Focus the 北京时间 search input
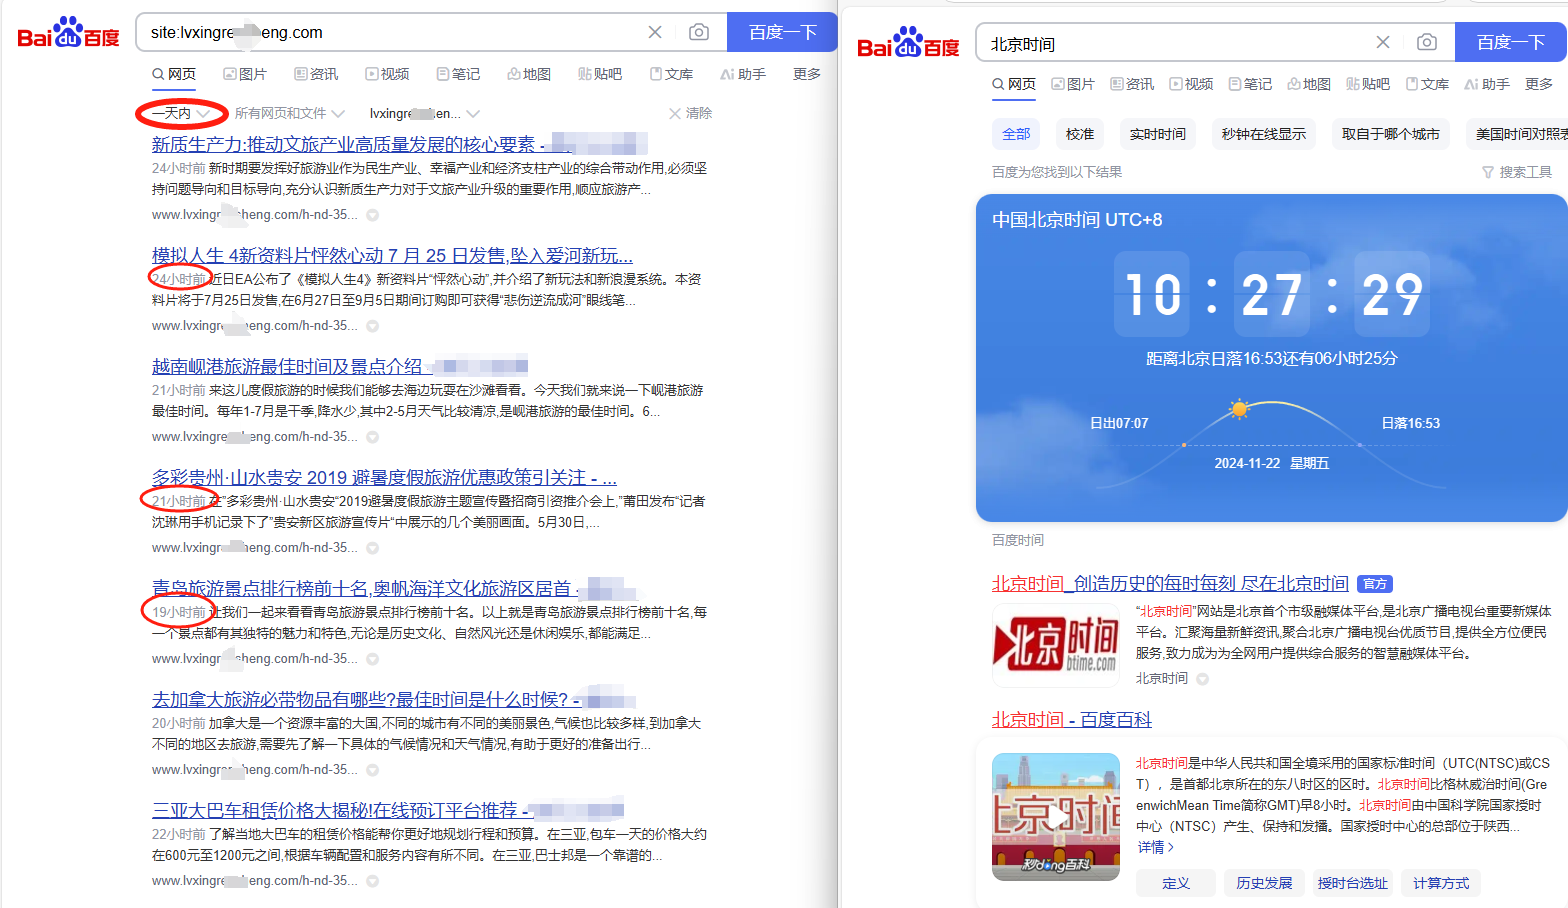1568x908 pixels. tap(1175, 43)
